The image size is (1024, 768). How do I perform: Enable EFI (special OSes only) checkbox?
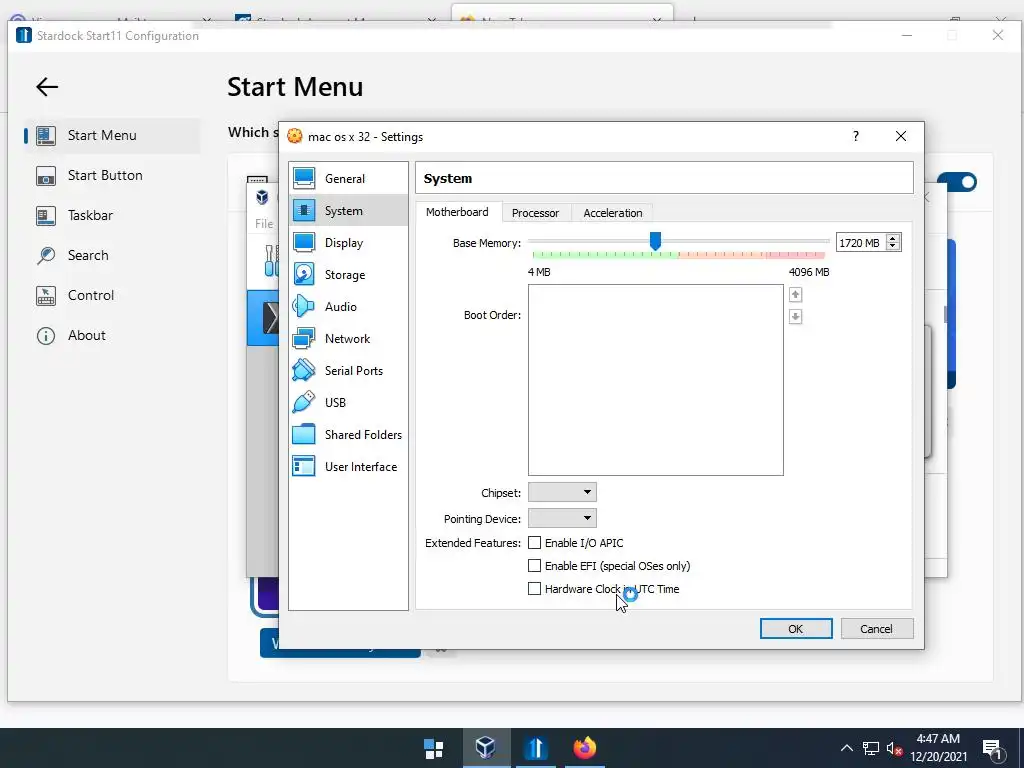coord(534,566)
